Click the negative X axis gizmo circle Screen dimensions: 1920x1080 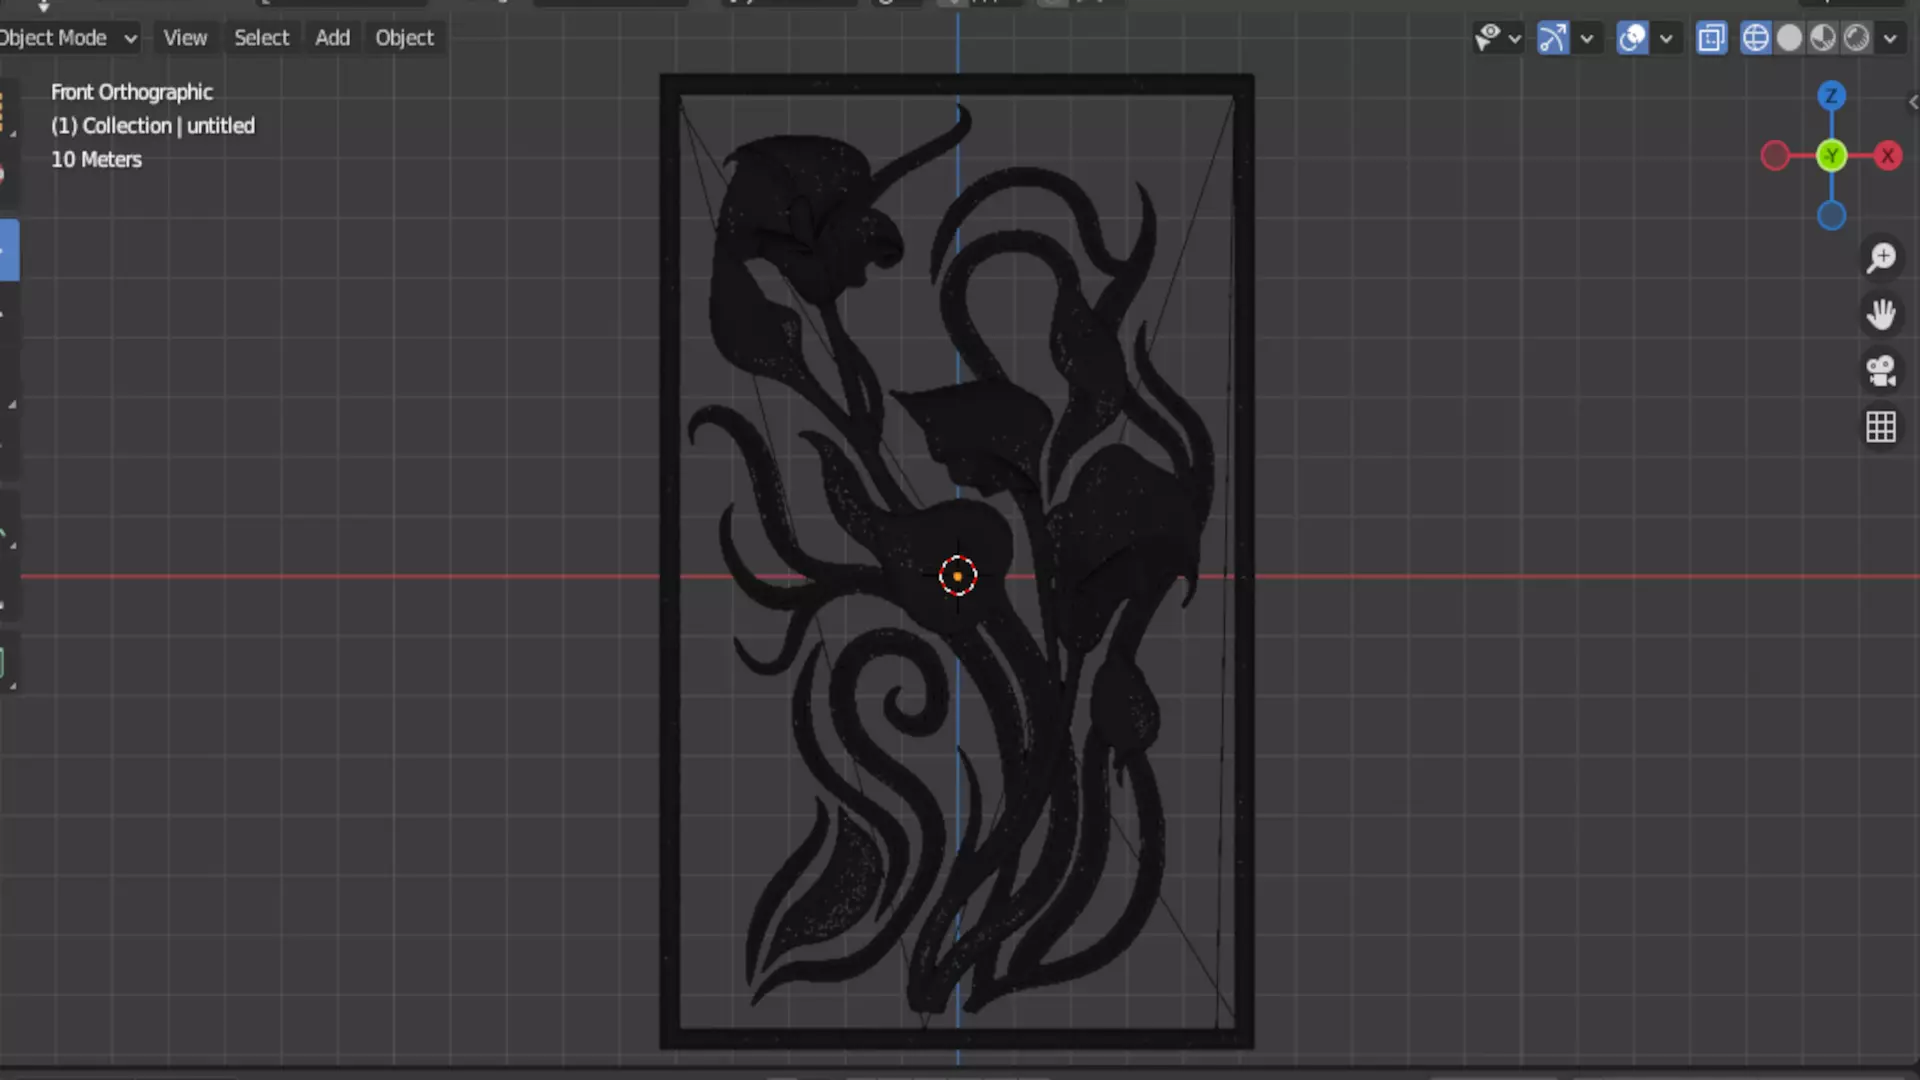pos(1775,156)
